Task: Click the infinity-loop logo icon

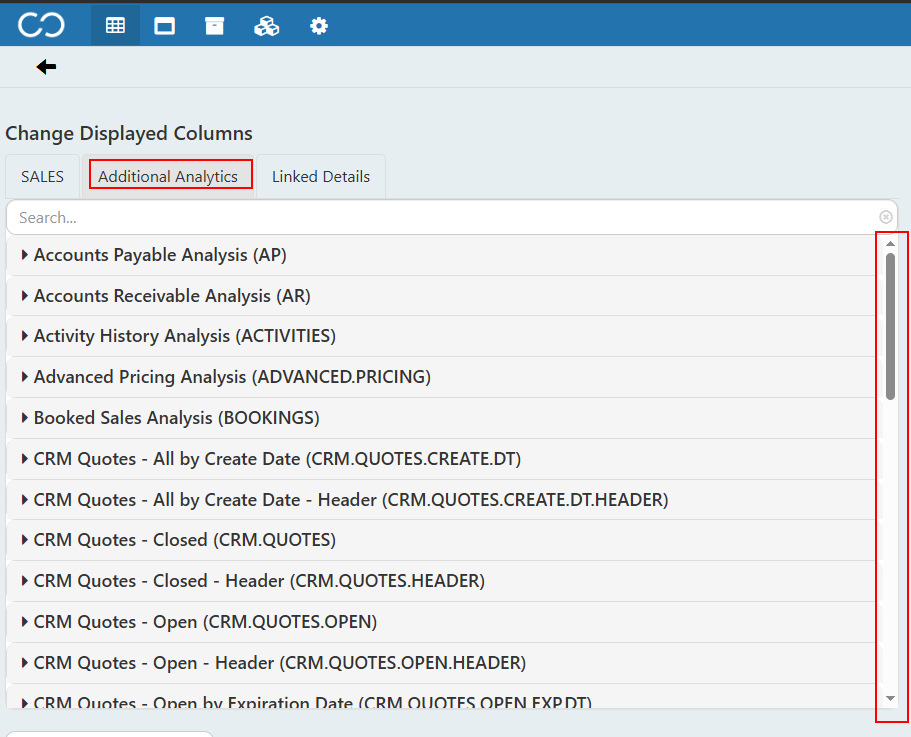Action: click(41, 26)
